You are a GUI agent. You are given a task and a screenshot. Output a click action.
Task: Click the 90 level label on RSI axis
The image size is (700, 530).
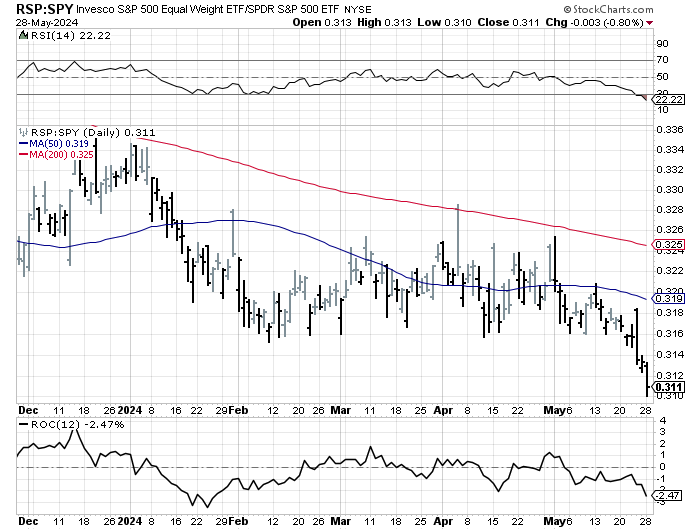pos(662,44)
